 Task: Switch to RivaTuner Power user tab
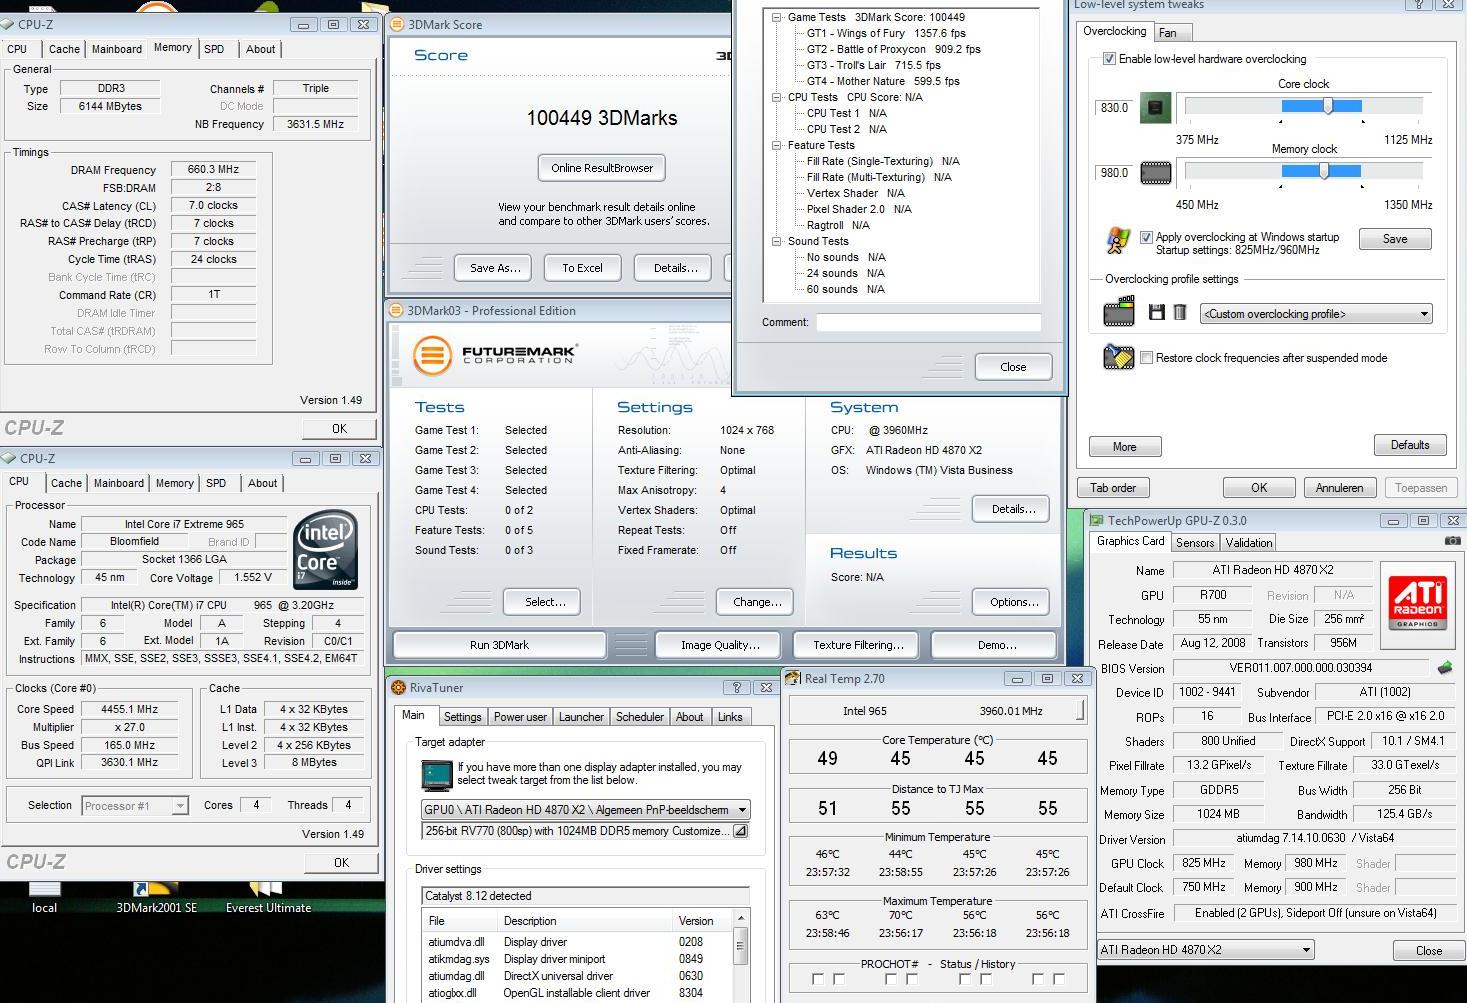[x=520, y=717]
